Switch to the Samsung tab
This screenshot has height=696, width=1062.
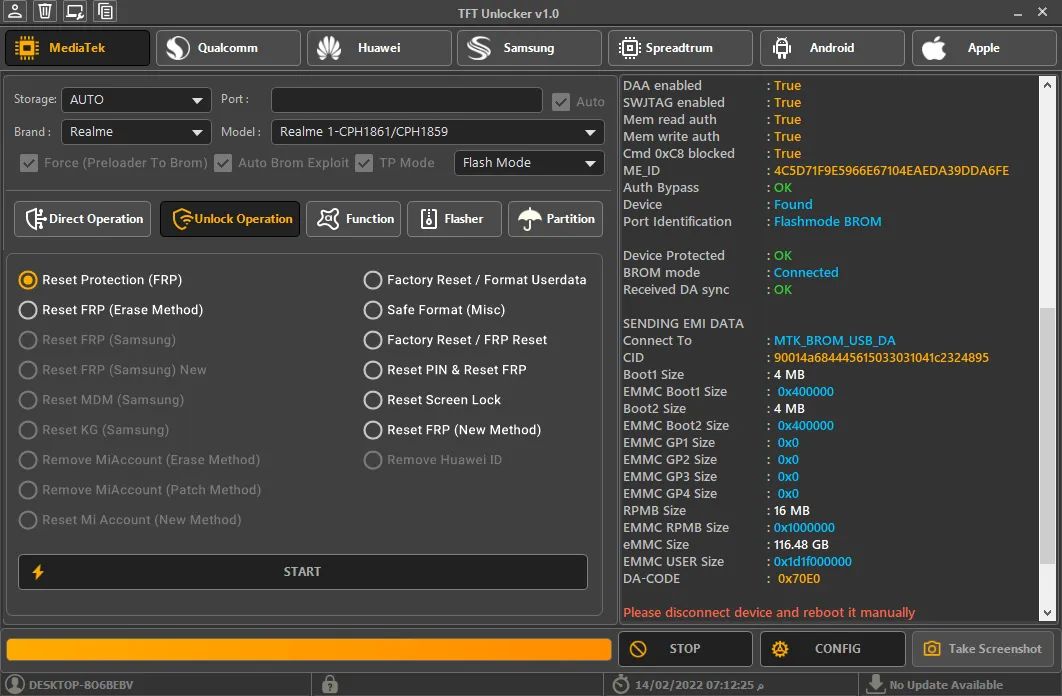[x=530, y=48]
